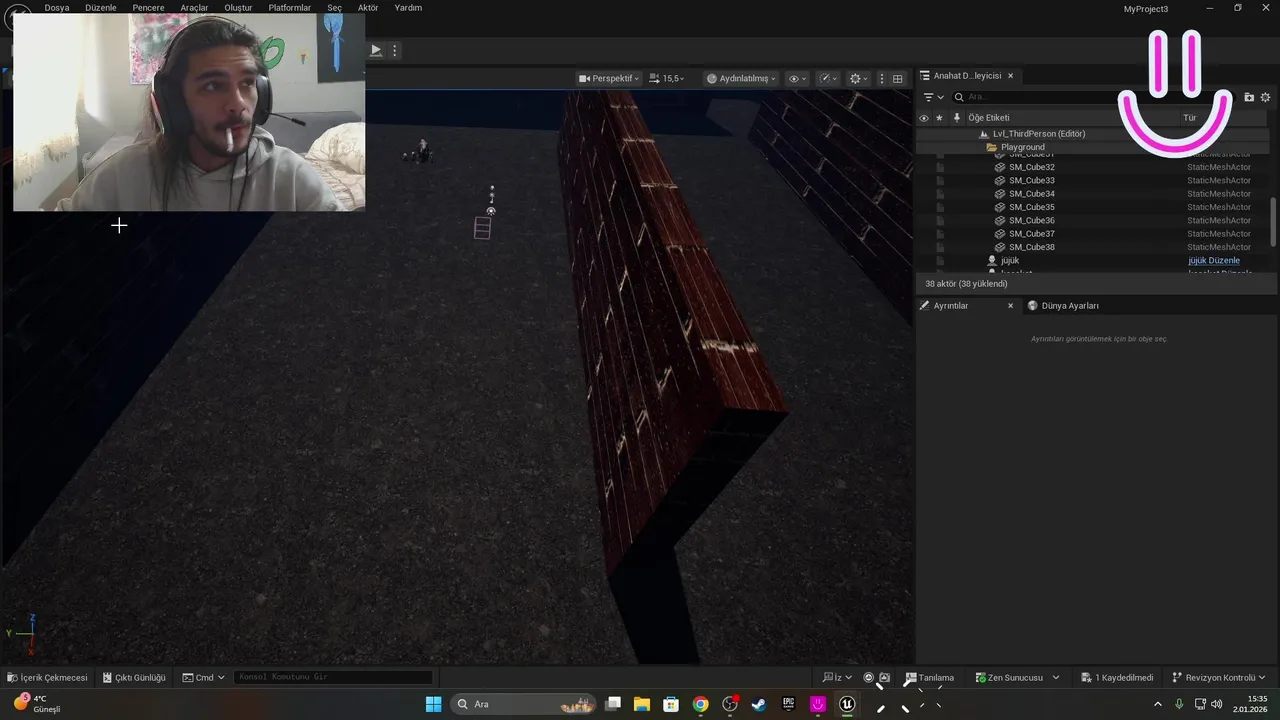
Task: Click the Unreal Engine taskbar icon
Action: click(x=847, y=704)
